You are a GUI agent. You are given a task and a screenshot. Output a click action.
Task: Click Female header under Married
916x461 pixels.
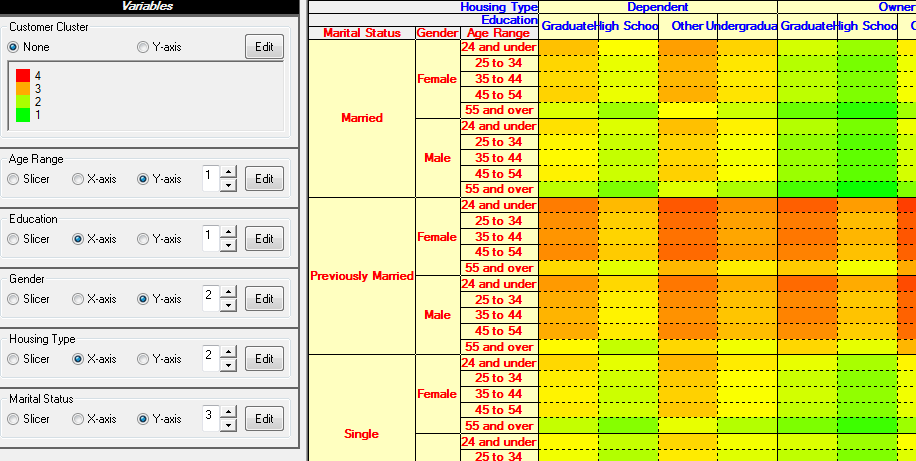coord(437,78)
